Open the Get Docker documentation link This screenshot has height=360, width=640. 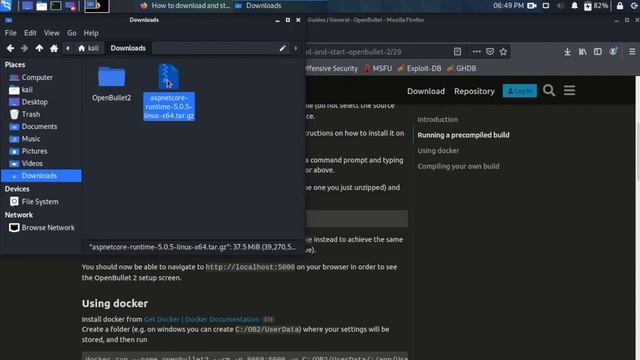coord(202,319)
